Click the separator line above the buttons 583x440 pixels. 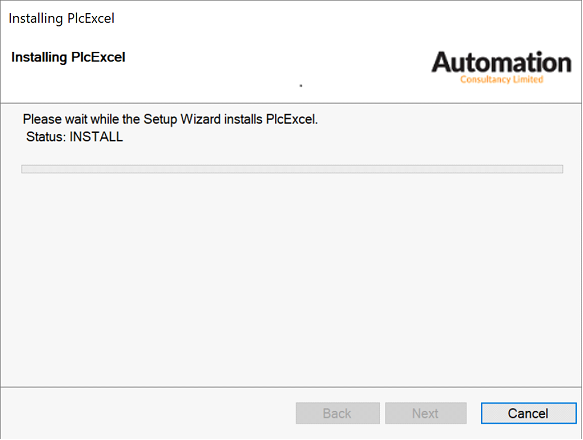291,387
